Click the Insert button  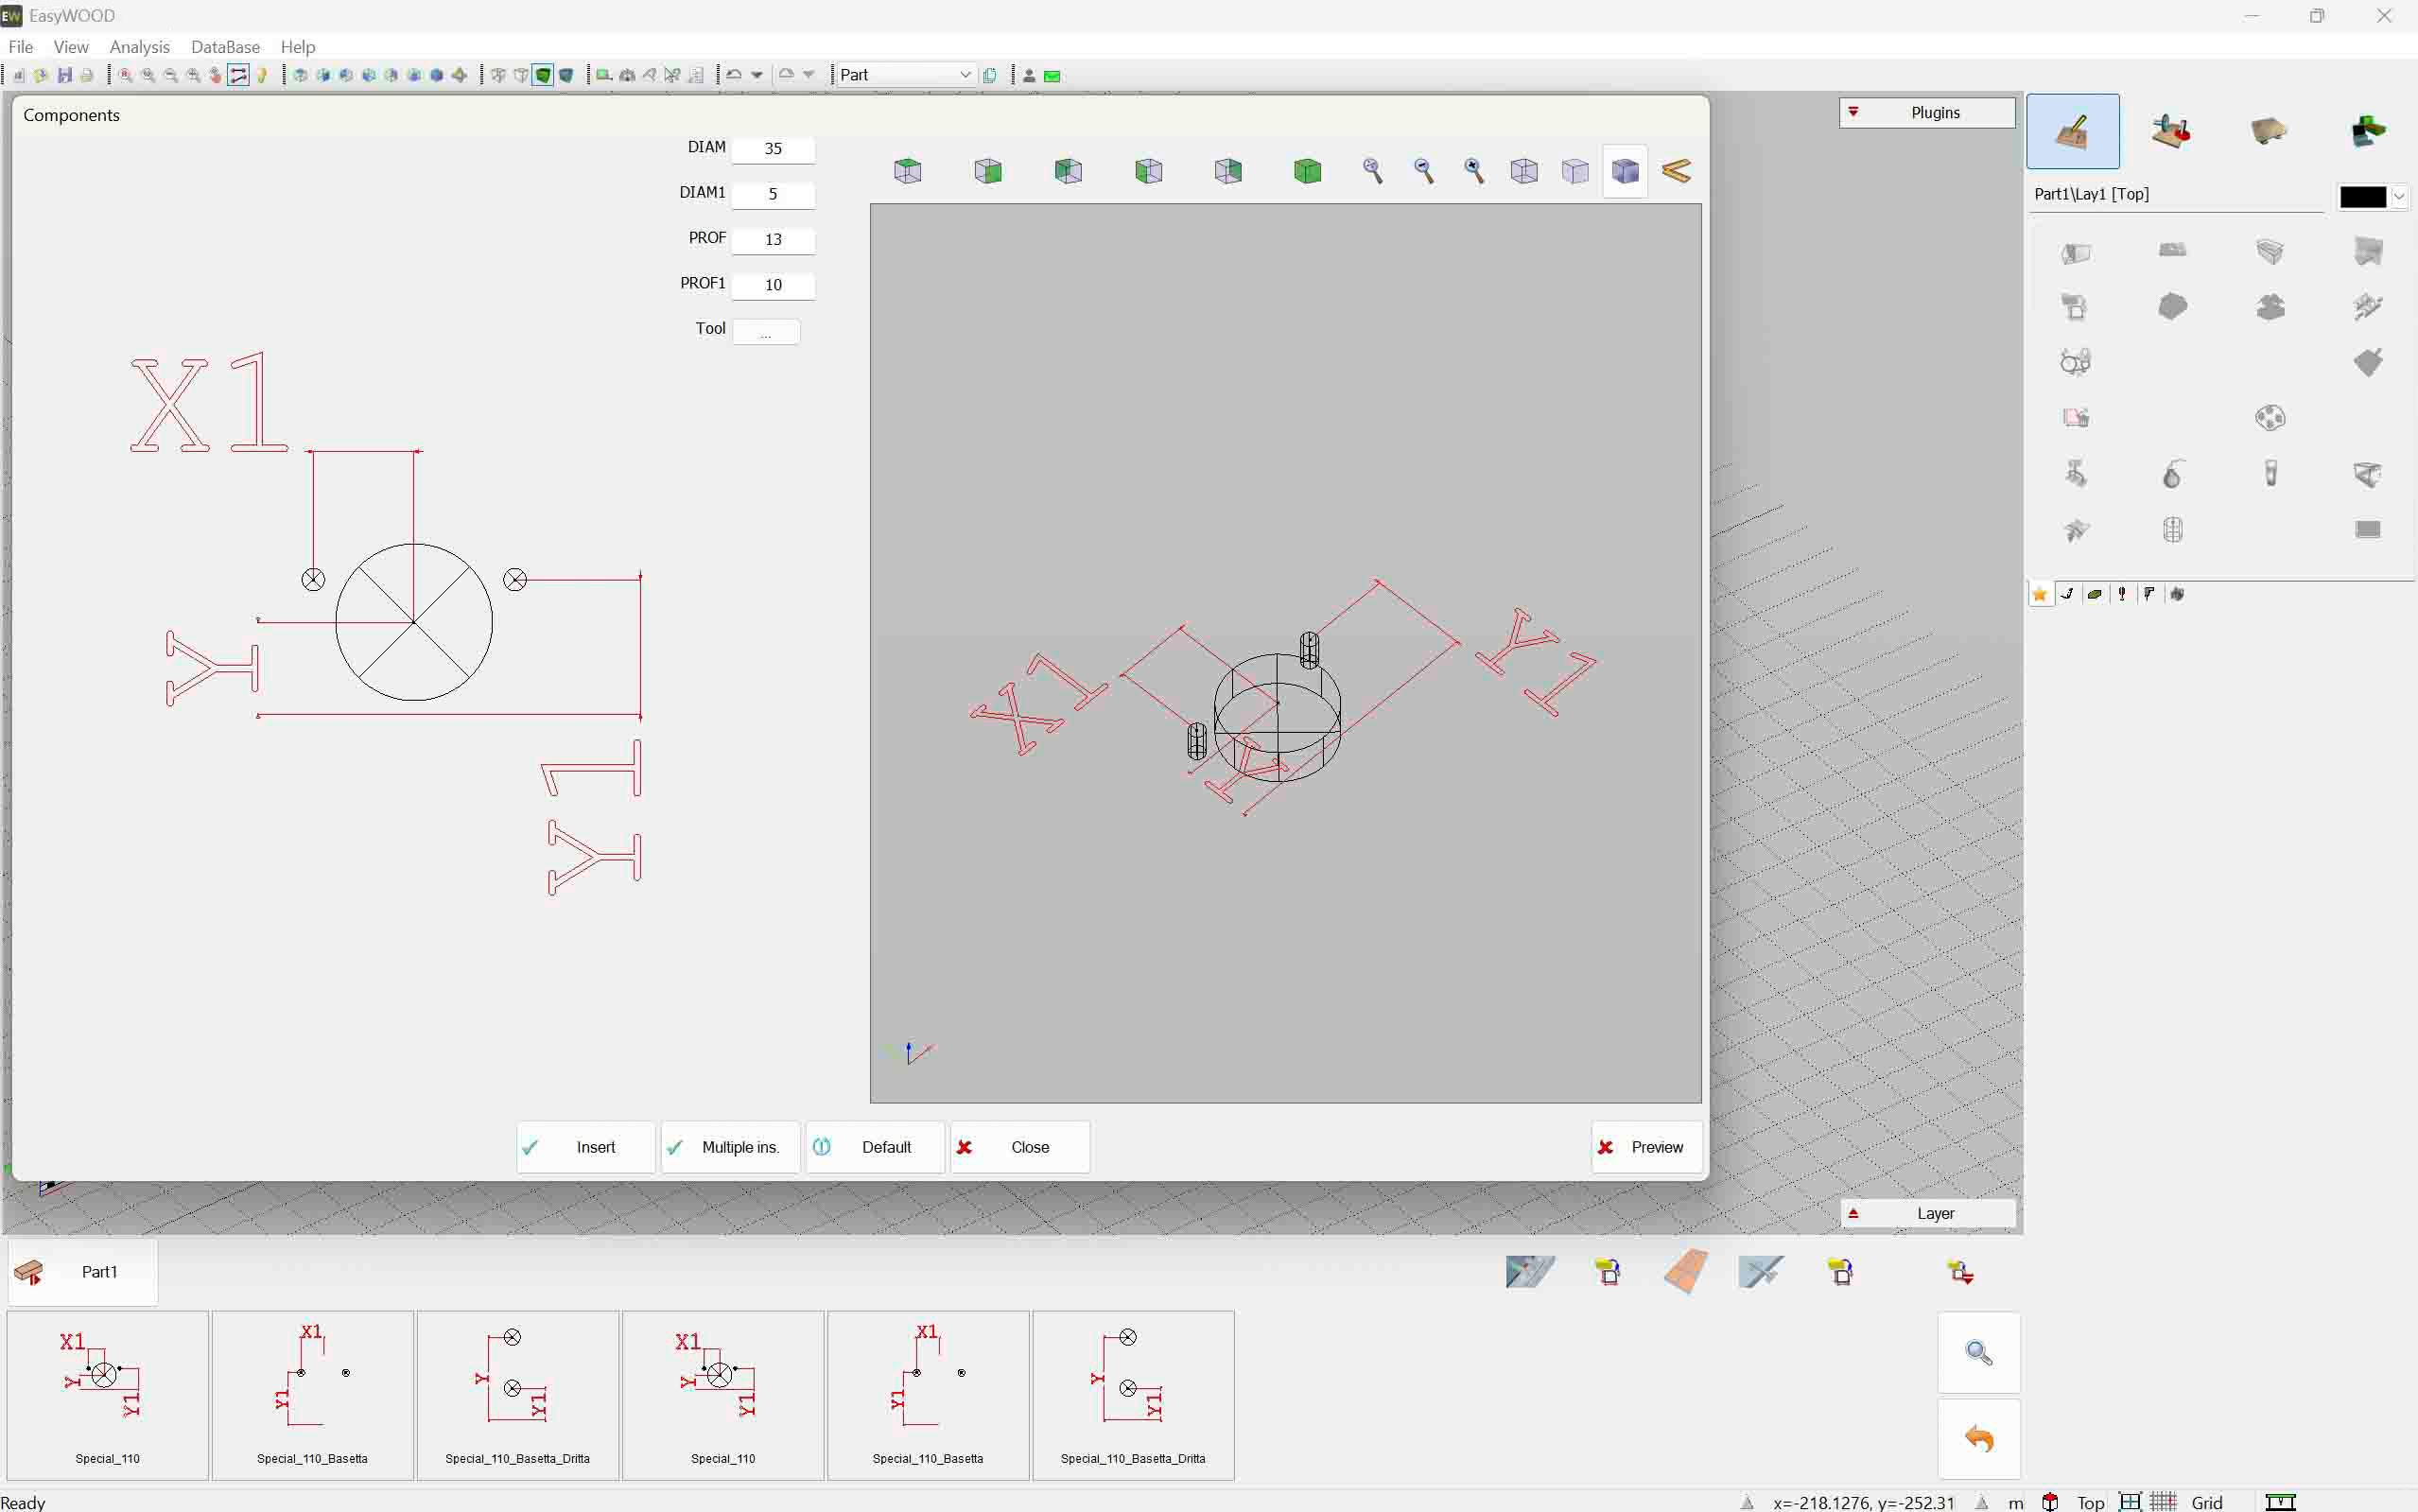click(x=586, y=1147)
